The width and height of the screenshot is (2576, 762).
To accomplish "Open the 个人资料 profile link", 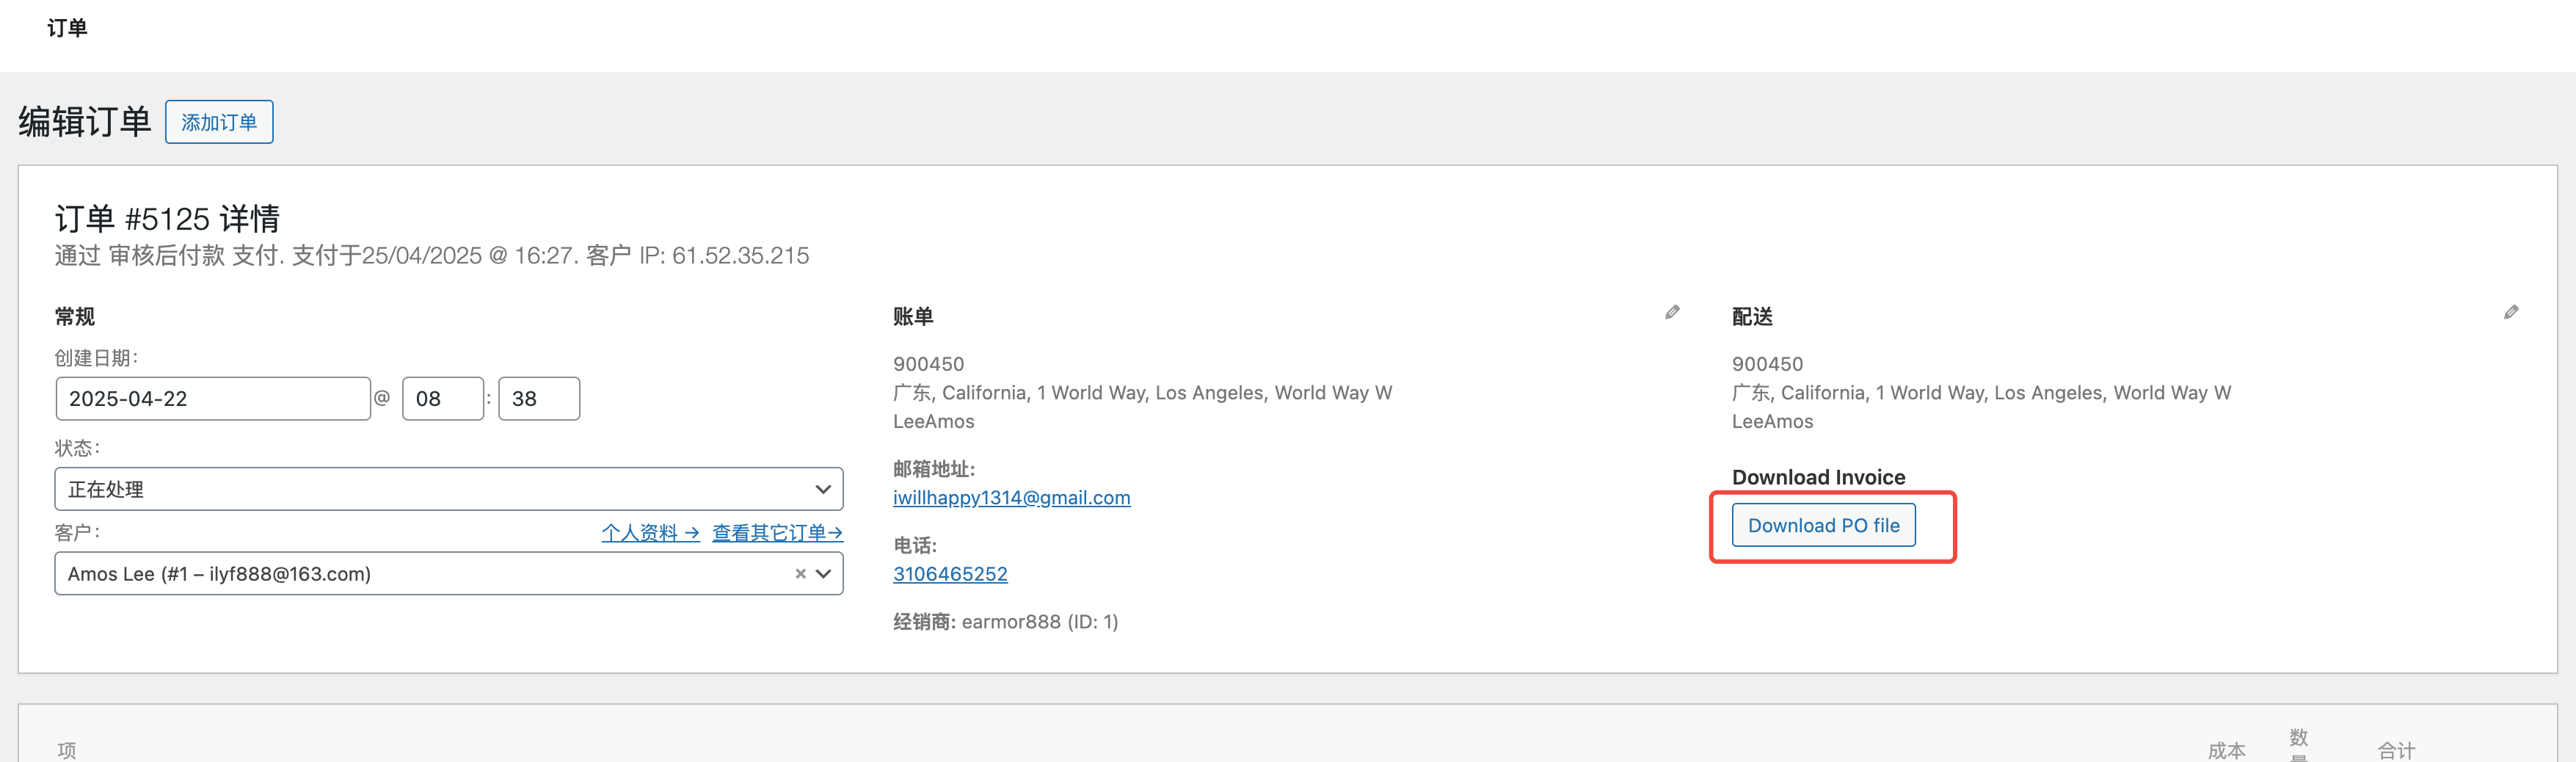I will [650, 533].
